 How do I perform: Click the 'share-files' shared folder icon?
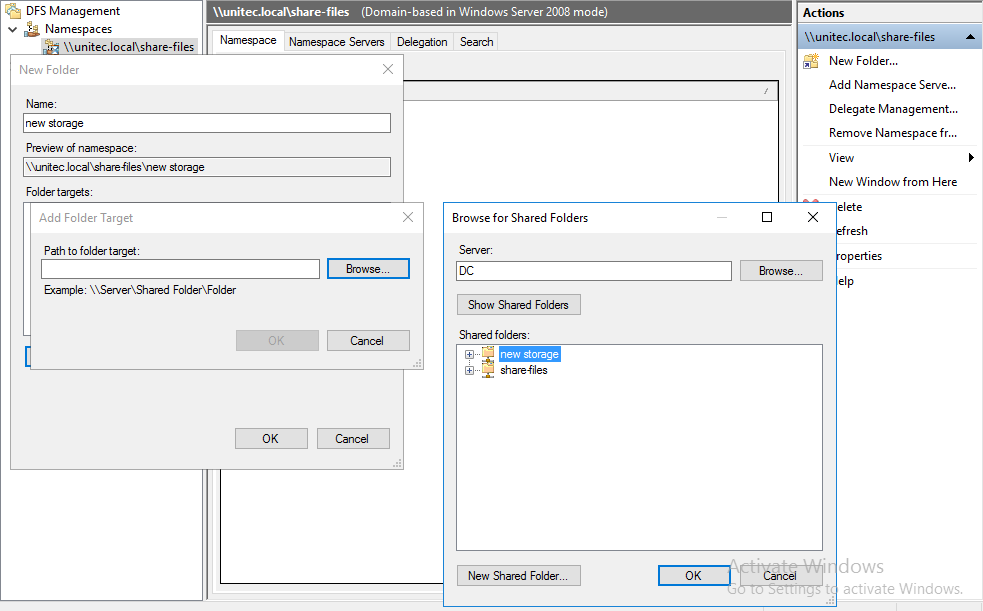pos(488,370)
